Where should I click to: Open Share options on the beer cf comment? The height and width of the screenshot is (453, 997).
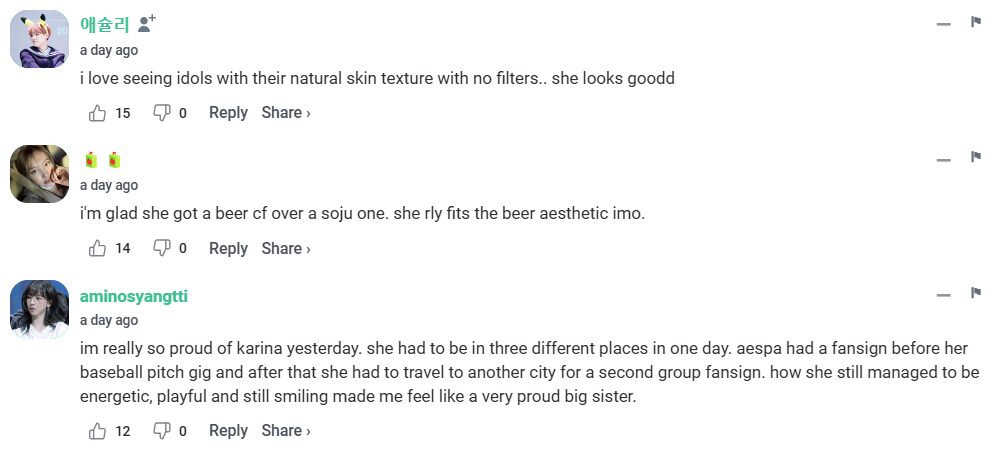tap(285, 248)
